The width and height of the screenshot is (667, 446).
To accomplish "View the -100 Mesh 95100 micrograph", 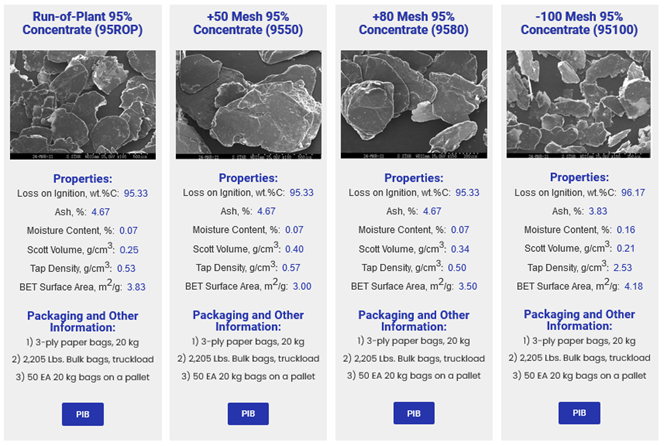I will [x=579, y=105].
